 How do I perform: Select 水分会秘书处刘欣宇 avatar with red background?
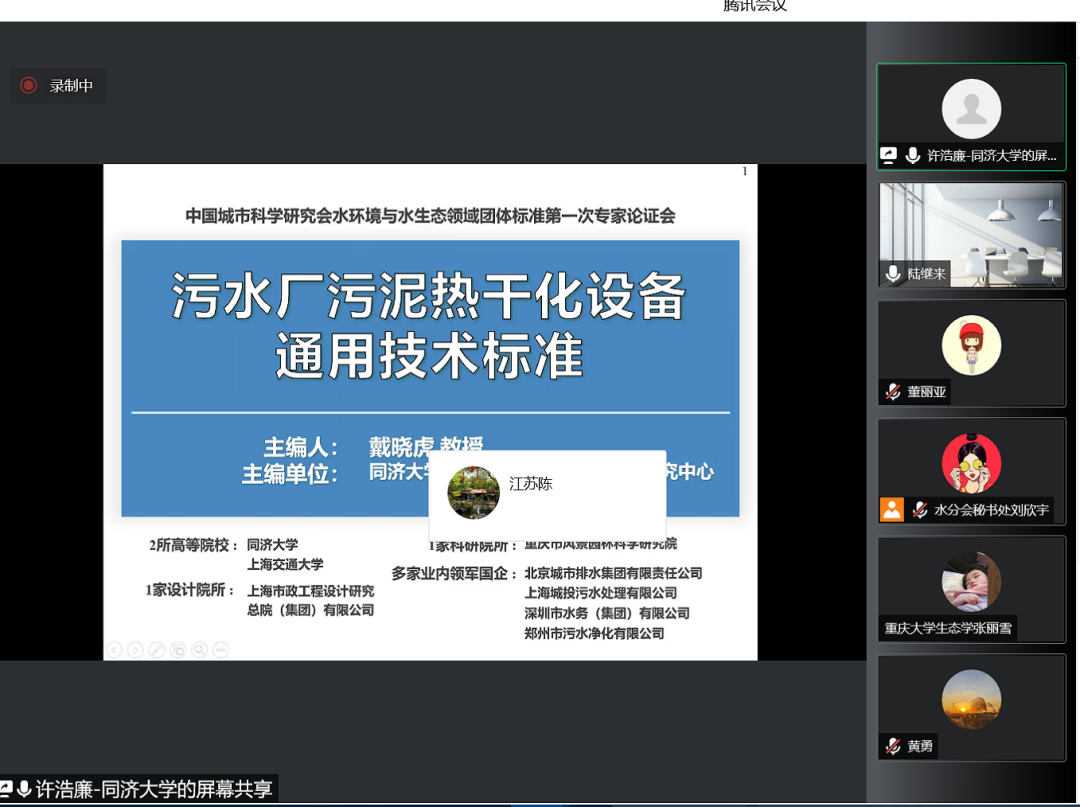click(x=971, y=463)
